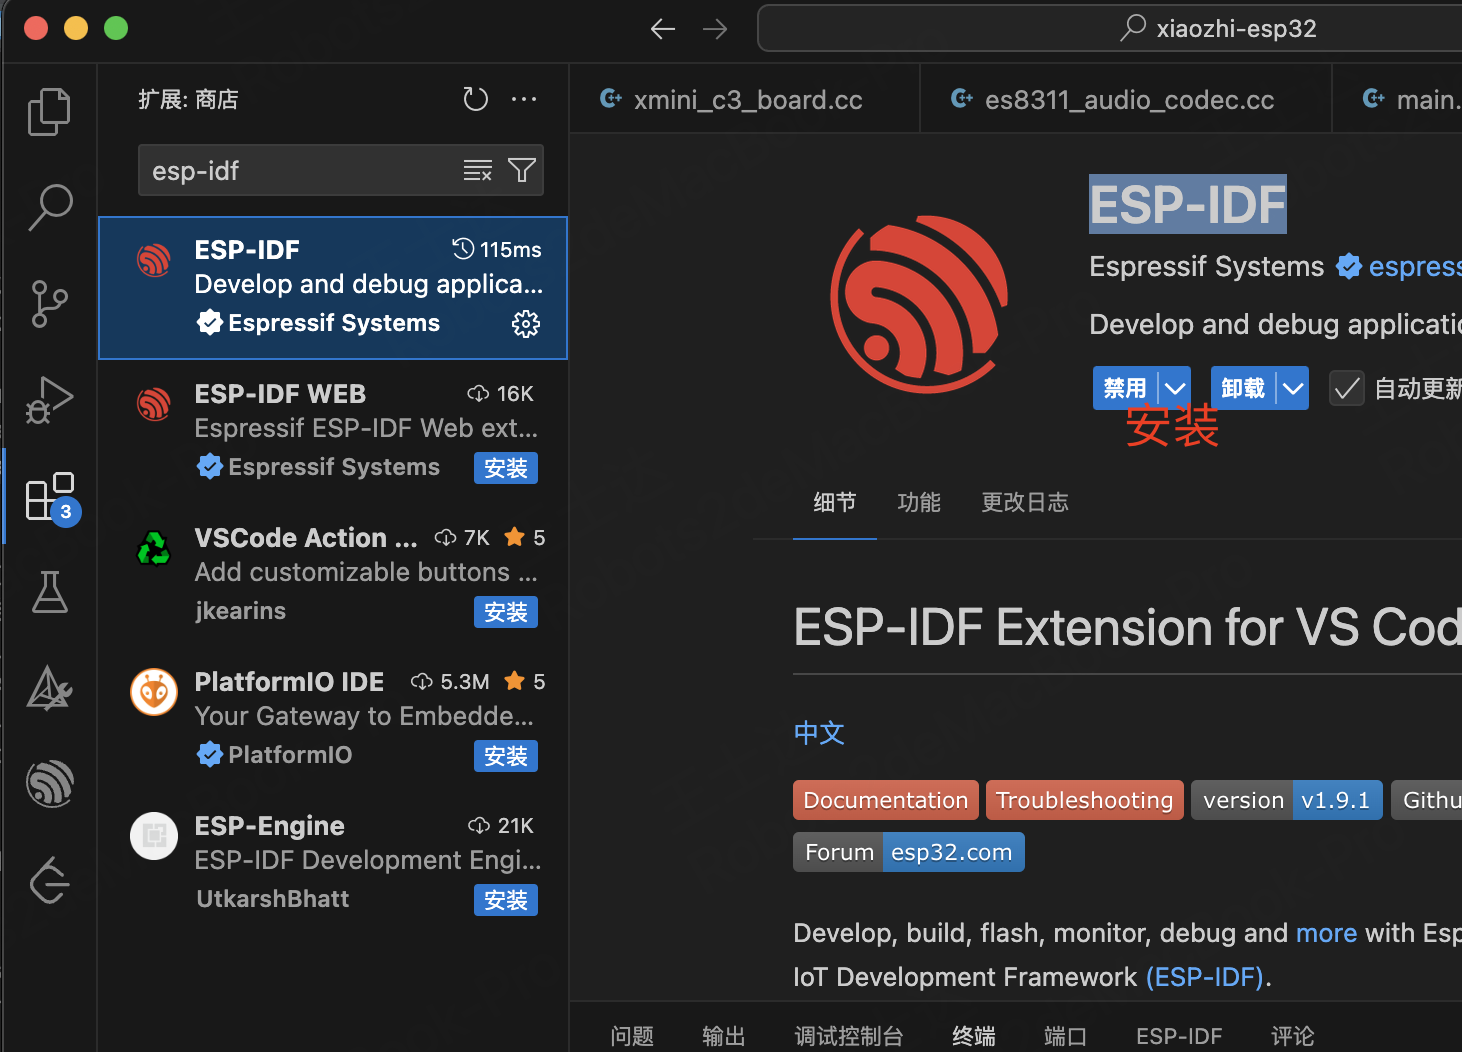Open the Documentation badge link
1462x1052 pixels.
[x=886, y=800]
